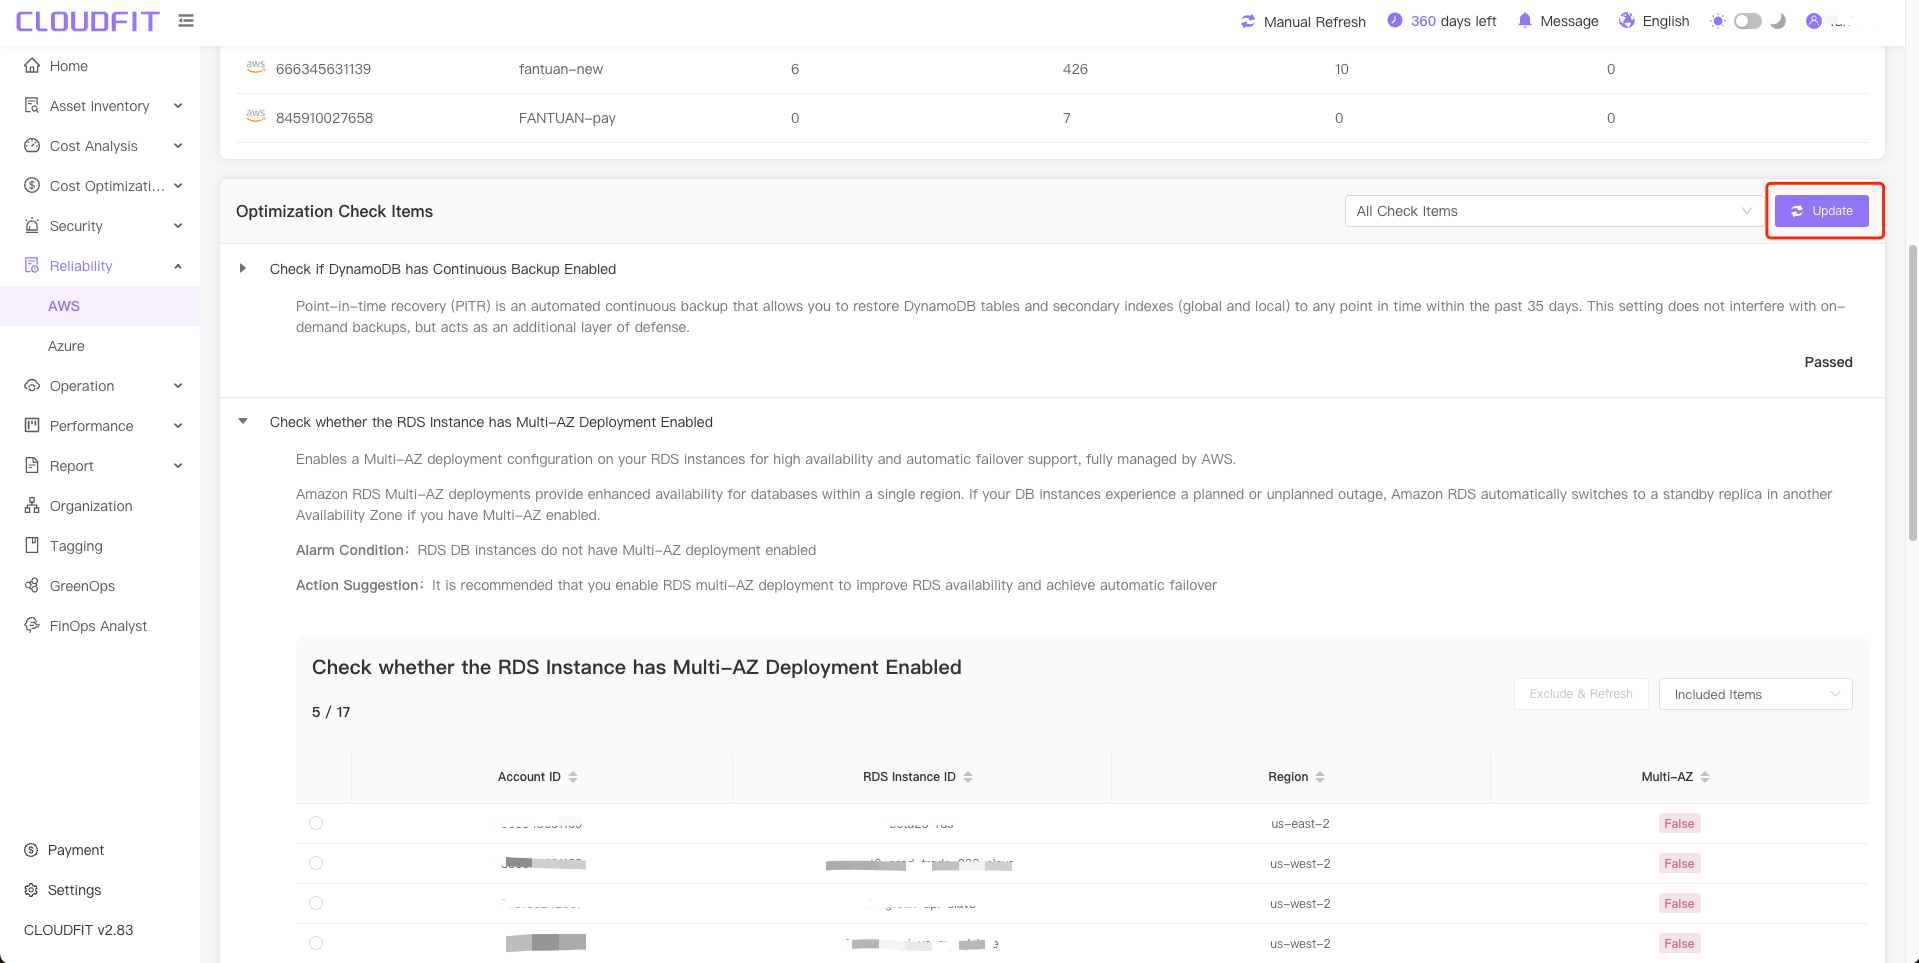Click the Asset Inventory icon
Image resolution: width=1919 pixels, height=963 pixels.
[x=32, y=106]
